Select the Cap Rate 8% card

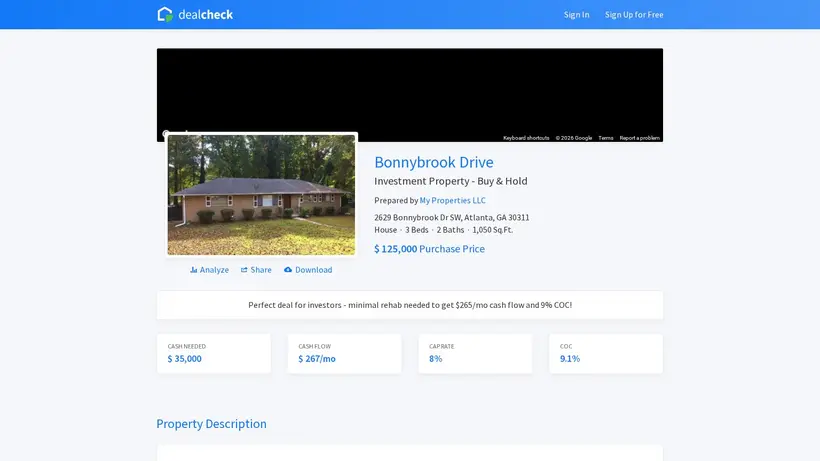click(475, 353)
